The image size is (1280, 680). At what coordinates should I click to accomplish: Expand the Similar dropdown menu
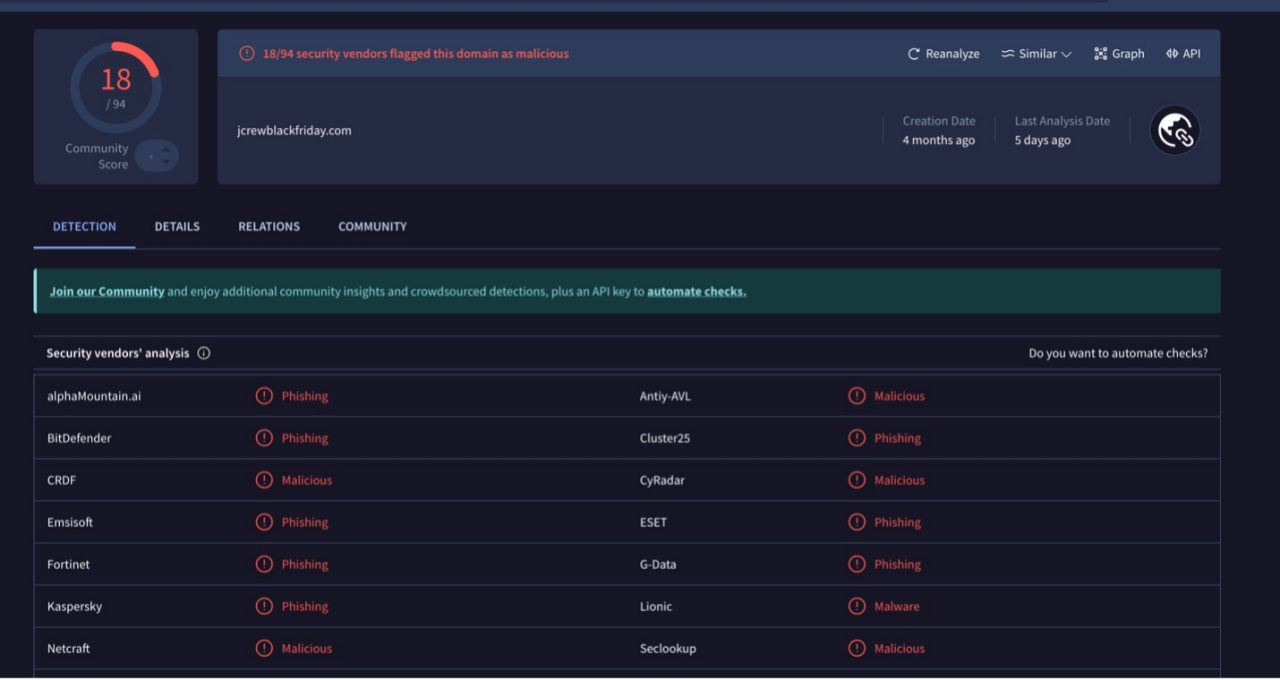click(1037, 54)
